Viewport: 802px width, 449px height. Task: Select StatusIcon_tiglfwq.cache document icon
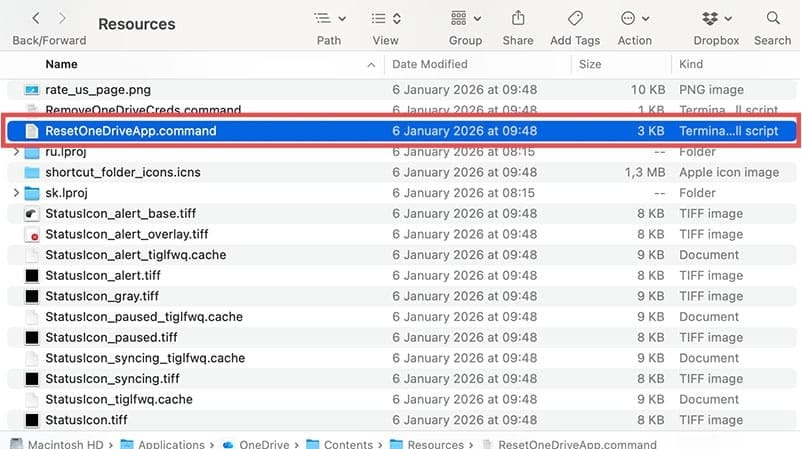click(x=32, y=399)
